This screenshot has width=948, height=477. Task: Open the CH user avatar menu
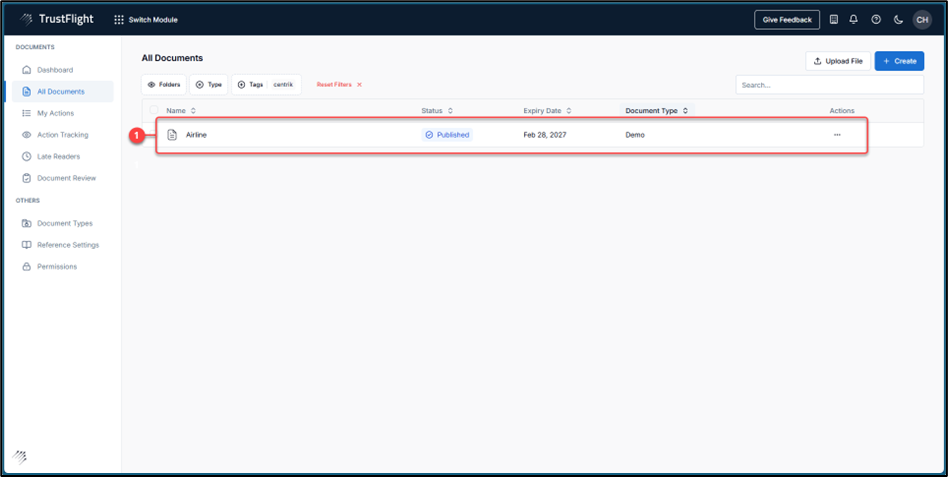[x=922, y=20]
